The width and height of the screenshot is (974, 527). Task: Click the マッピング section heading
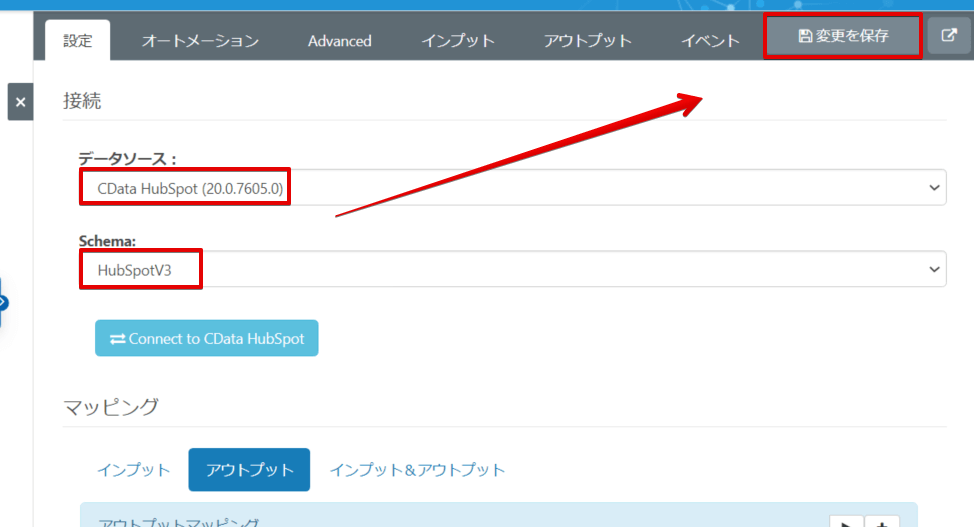[111, 407]
